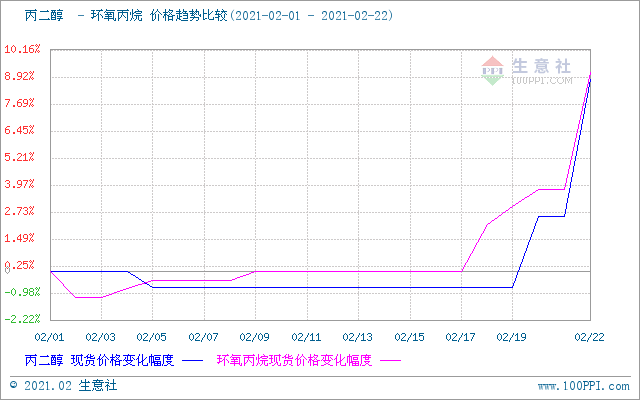Click the 02/22 x-axis date
Screen dimensions: 640x400
[589, 337]
